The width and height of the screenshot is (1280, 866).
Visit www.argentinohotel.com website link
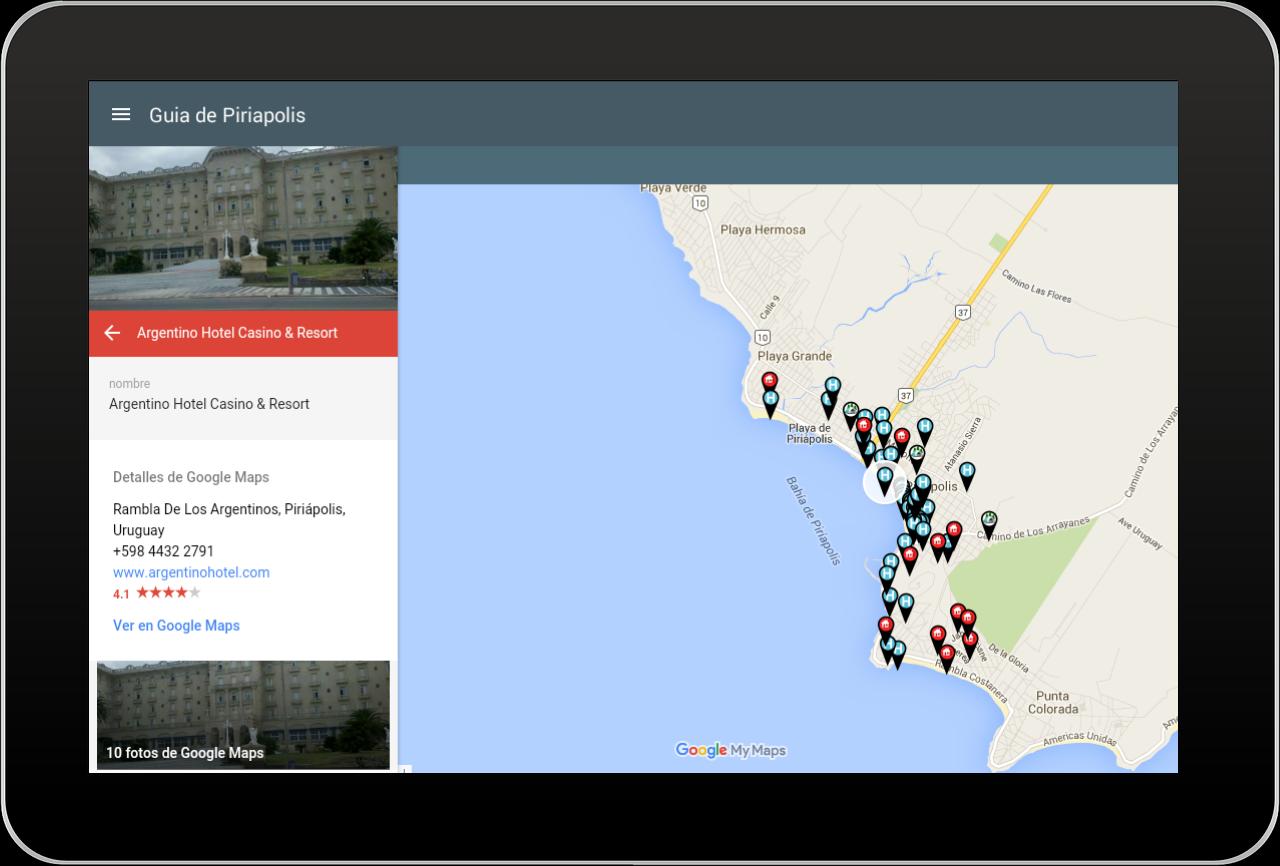pyautogui.click(x=191, y=573)
